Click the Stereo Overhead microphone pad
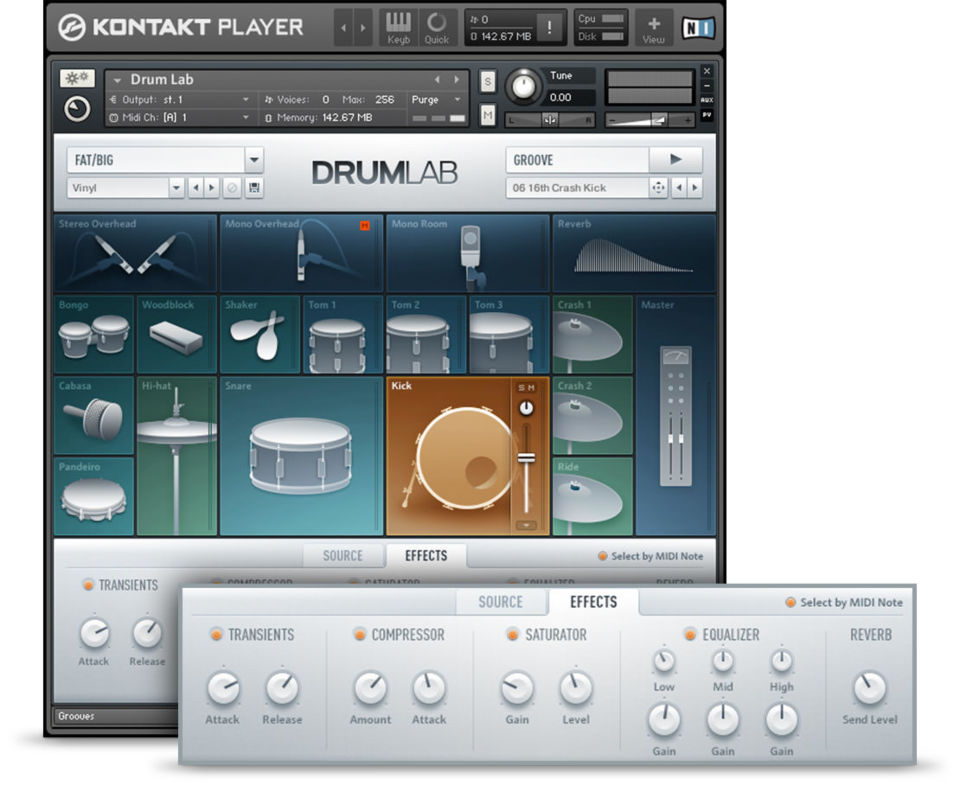The image size is (960, 785). tap(136, 253)
